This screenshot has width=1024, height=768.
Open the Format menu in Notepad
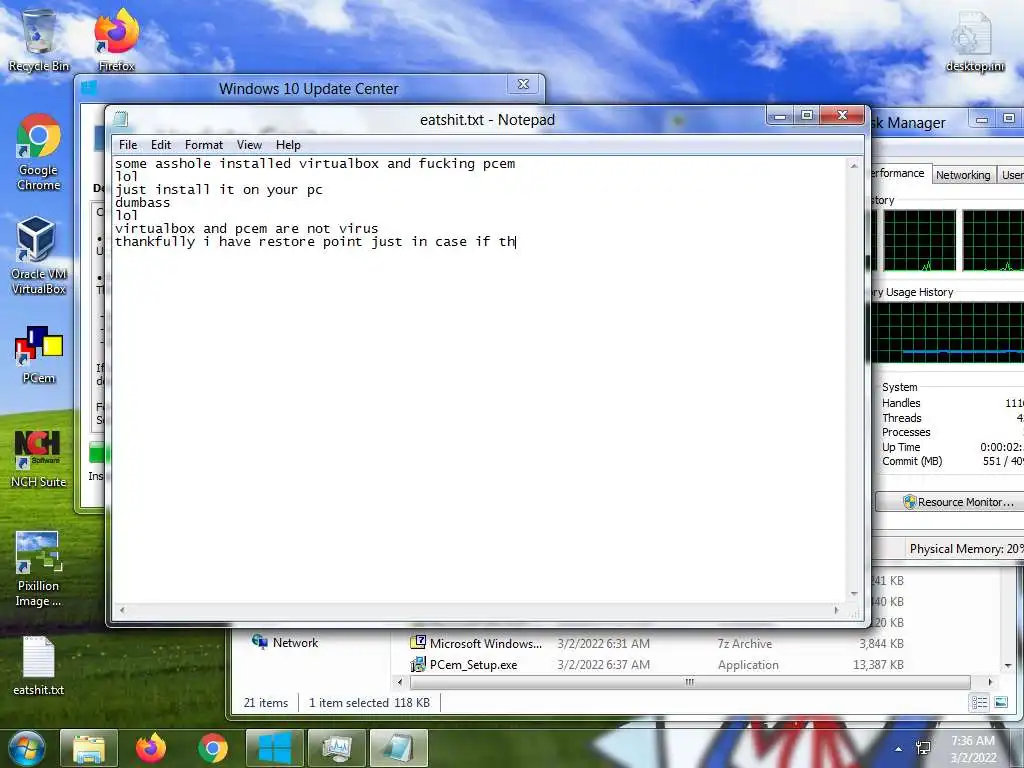(204, 145)
